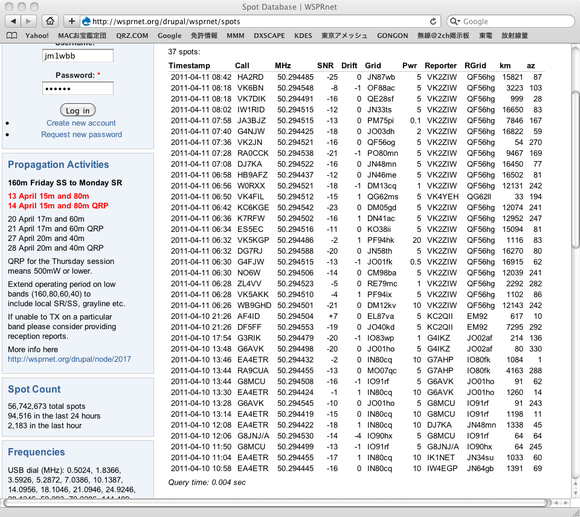Go forward with the Safari forward arrow
This screenshot has height=517, width=580.
click(x=28, y=21)
